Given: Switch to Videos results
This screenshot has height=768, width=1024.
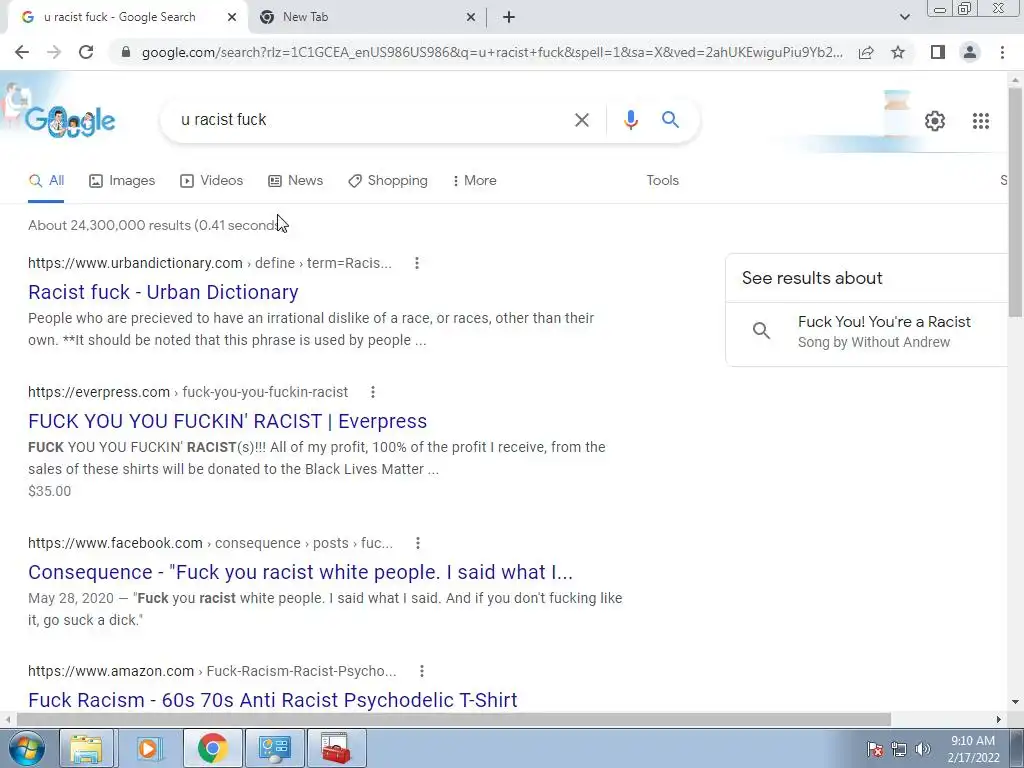Looking at the screenshot, I should 212,181.
